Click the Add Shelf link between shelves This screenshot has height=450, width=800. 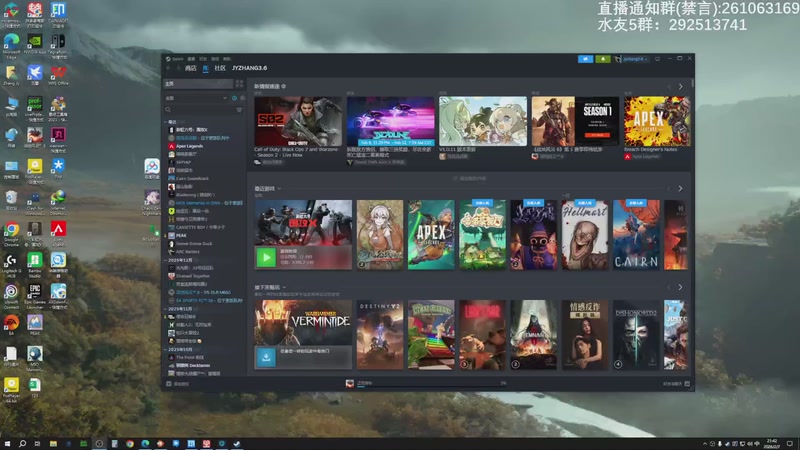[469, 179]
